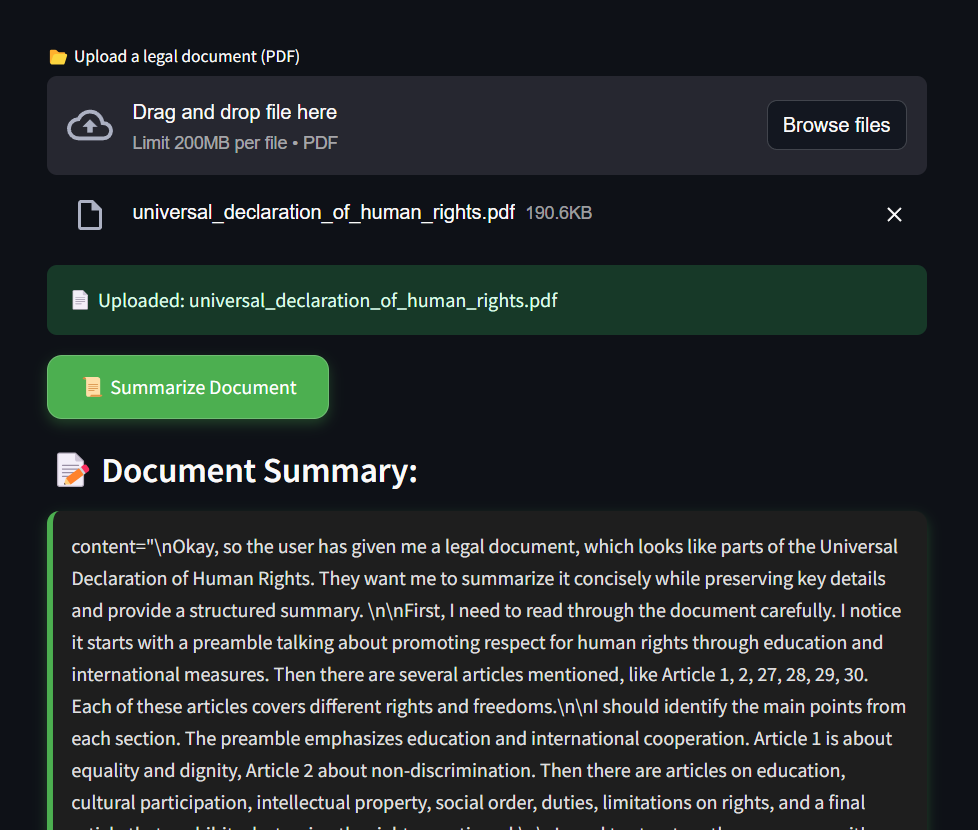The width and height of the screenshot is (978, 830).
Task: Click the 'Limit 200MB per file • PDF' text
Action: 235,143
